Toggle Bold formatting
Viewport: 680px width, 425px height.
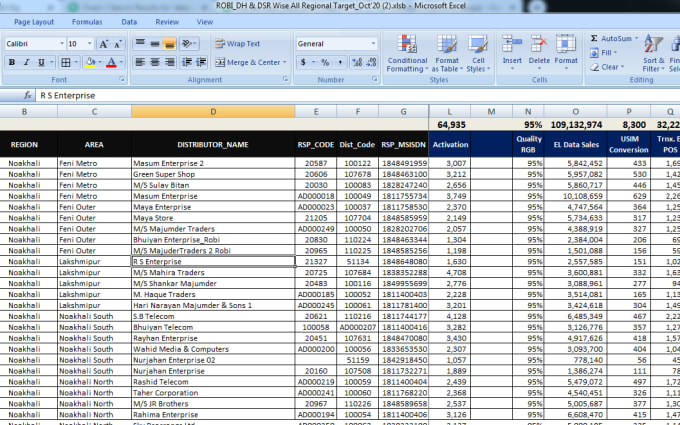[12, 62]
